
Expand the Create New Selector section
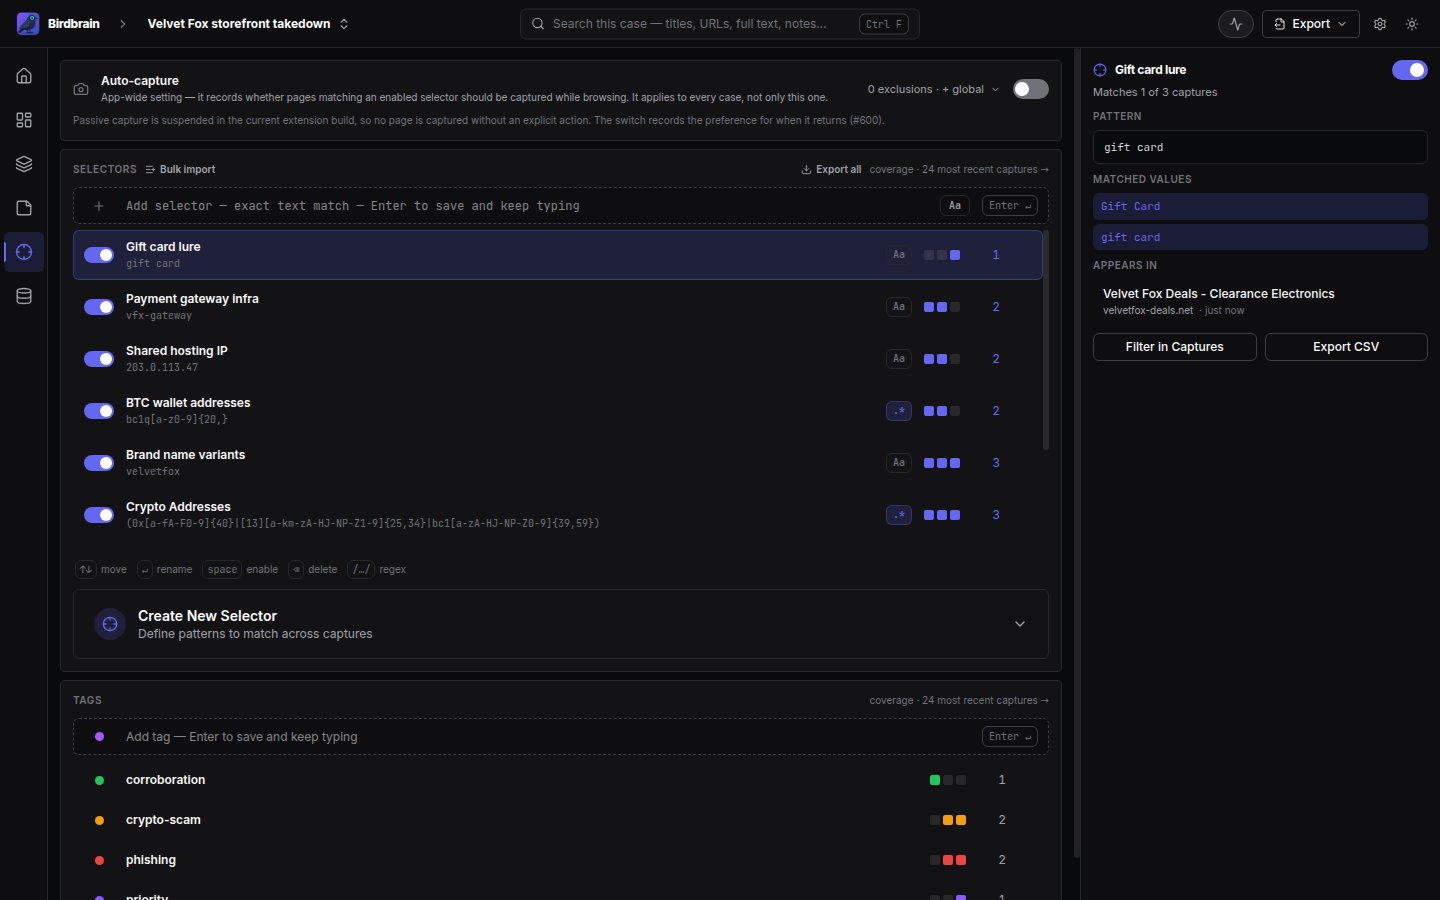[561, 624]
